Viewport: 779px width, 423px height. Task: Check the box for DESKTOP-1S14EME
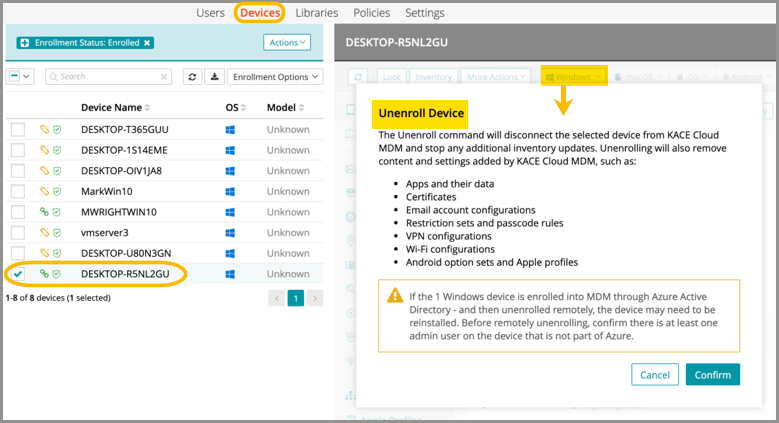(x=18, y=150)
